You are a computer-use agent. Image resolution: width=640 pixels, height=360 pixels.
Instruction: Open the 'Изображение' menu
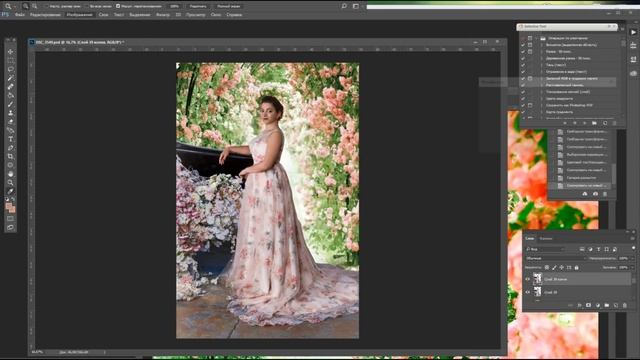pos(80,15)
